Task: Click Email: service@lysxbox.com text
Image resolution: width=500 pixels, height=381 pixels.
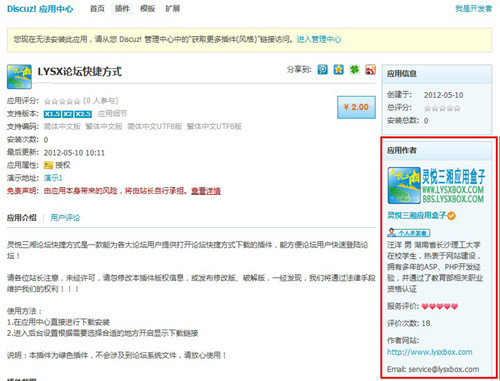Action: click(433, 369)
